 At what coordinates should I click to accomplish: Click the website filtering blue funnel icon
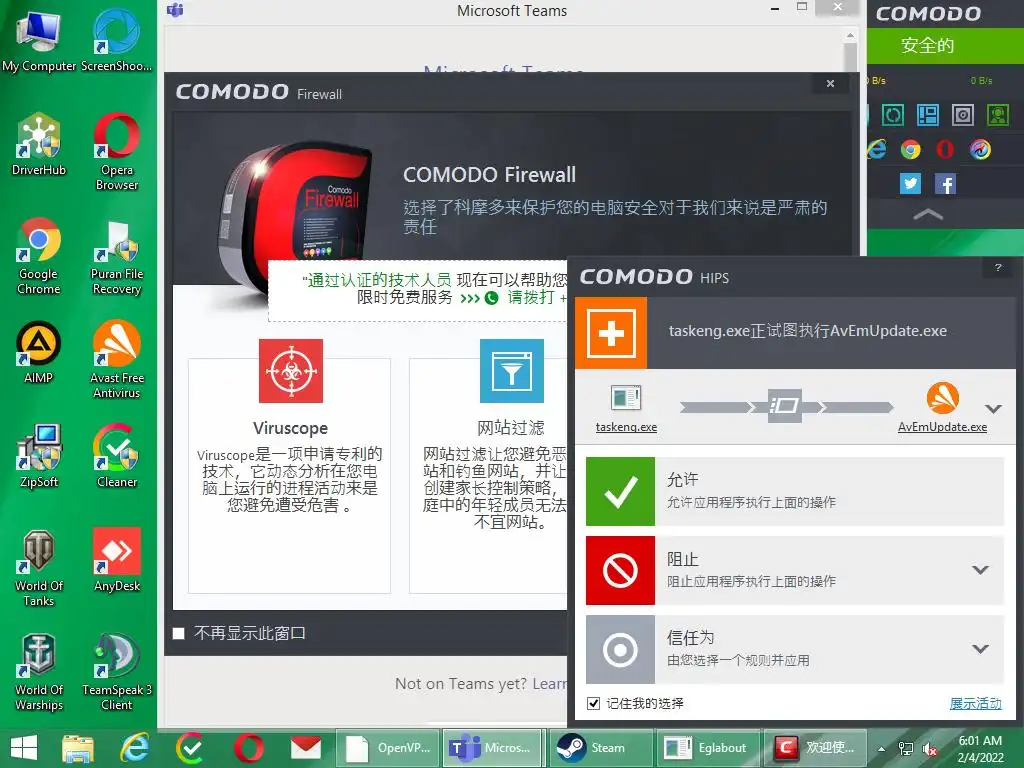click(511, 371)
